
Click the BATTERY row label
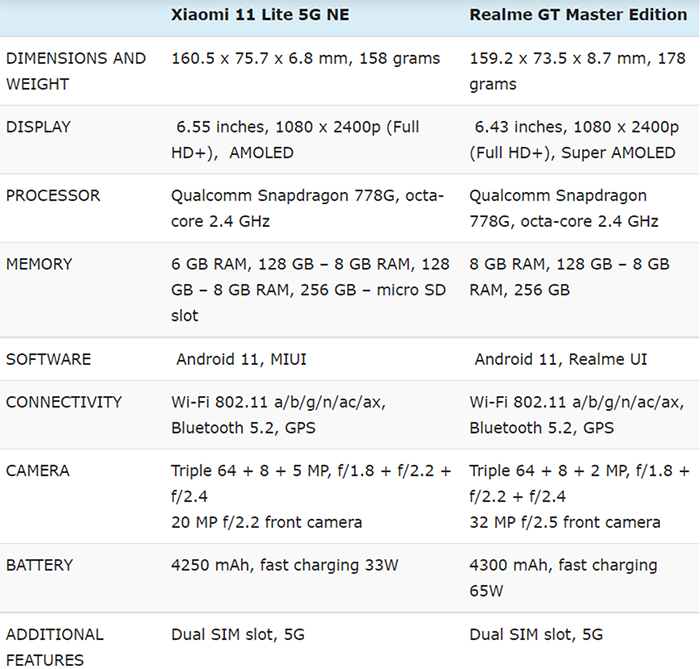click(x=39, y=565)
